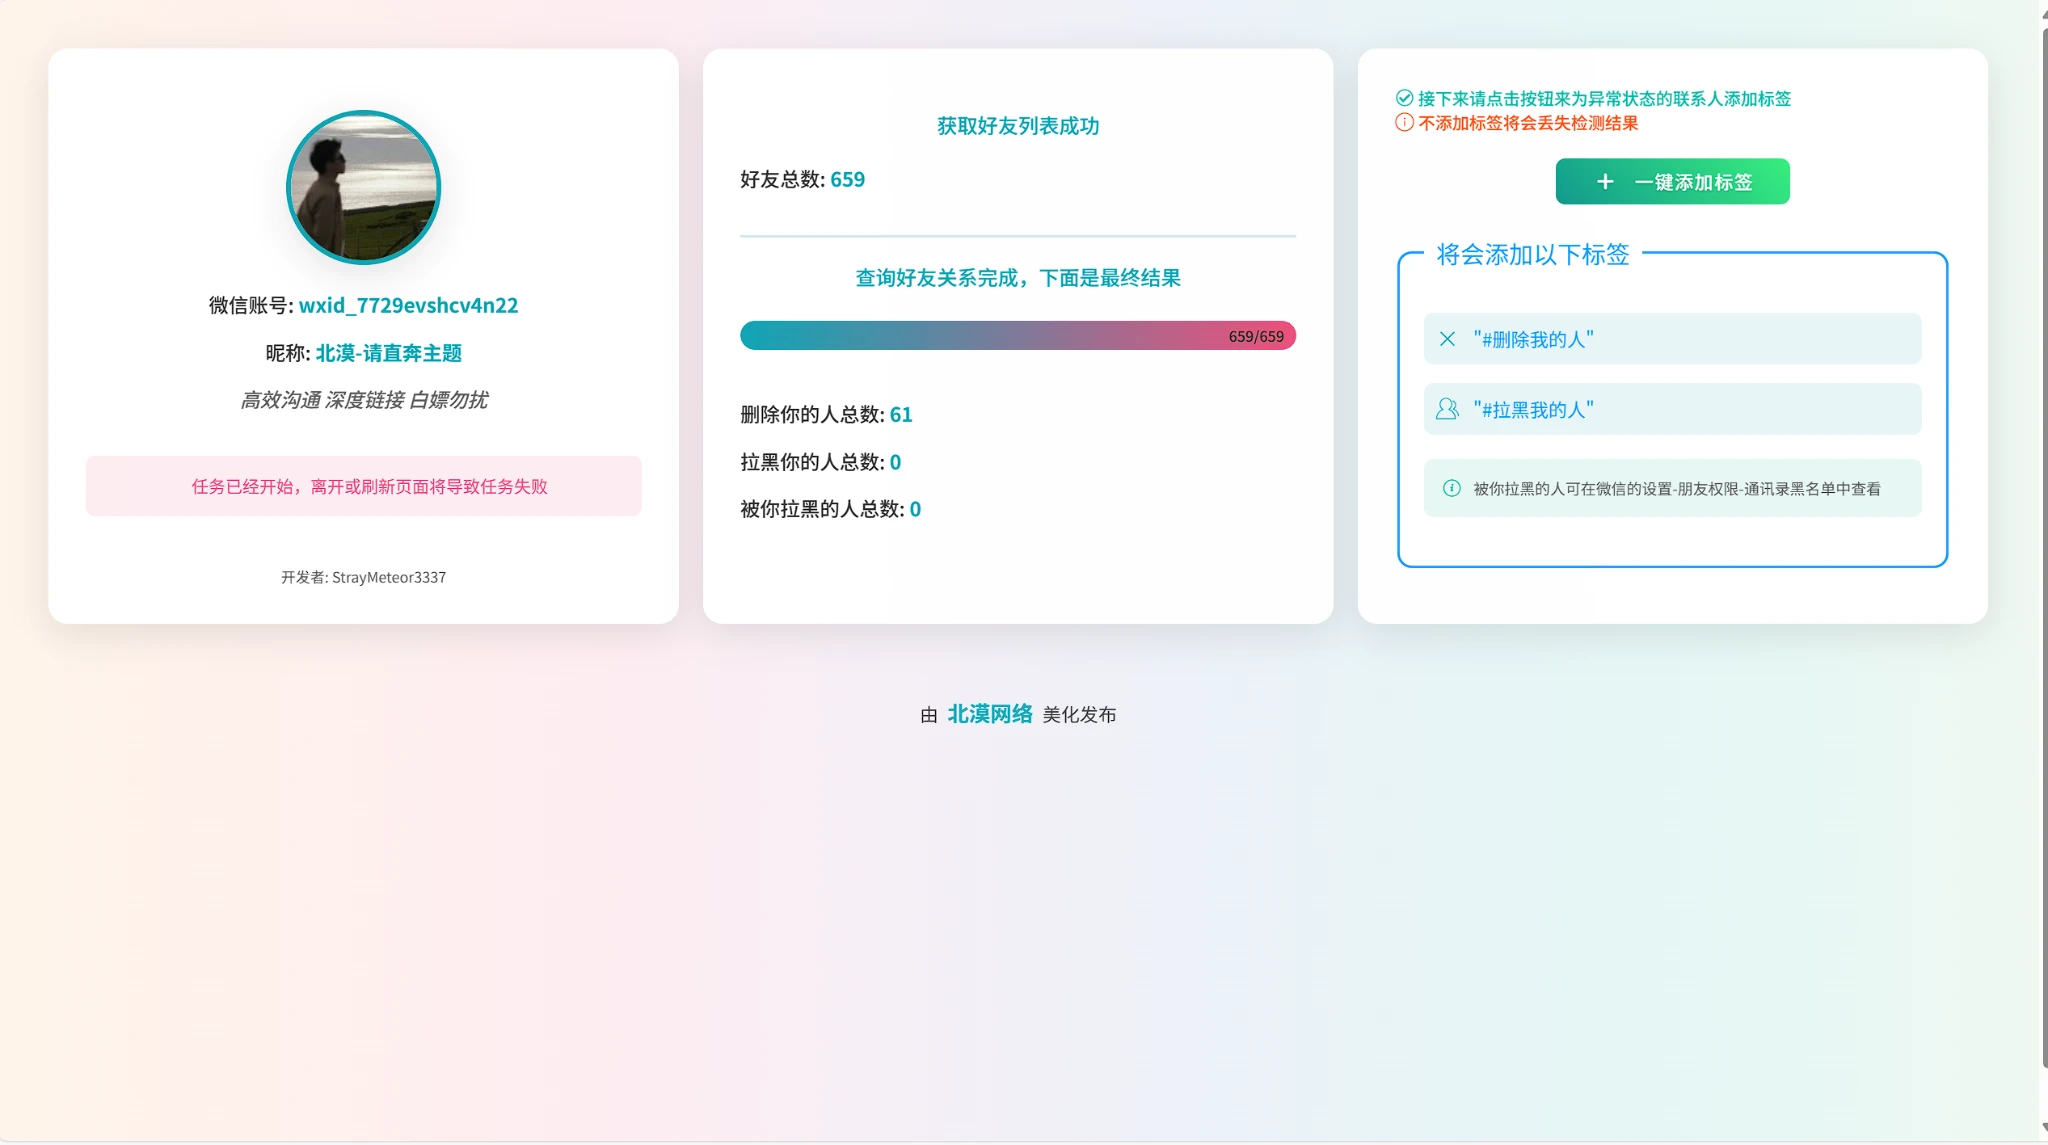Screen dimensions: 2048x1145
Task: Click the 659/659 progress bar
Action: [x=1017, y=336]
